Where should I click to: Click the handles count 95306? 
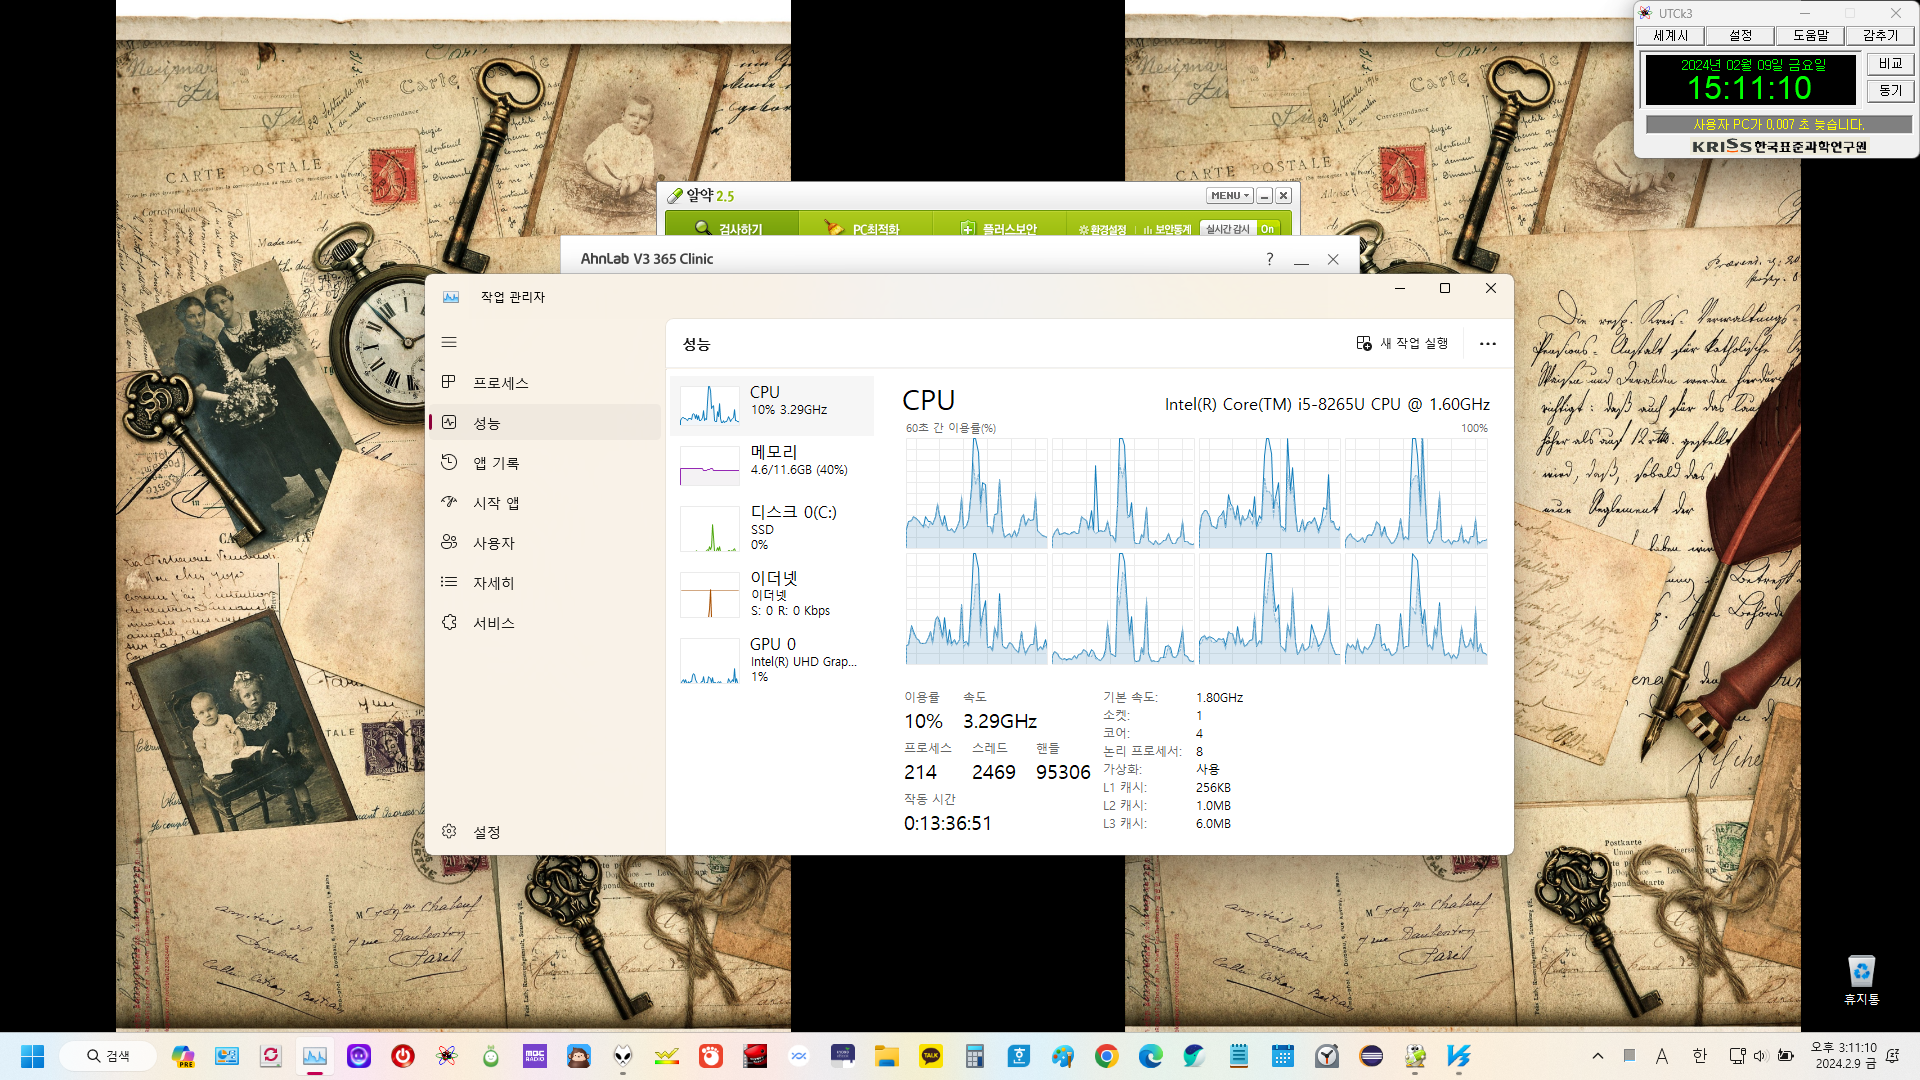(x=1063, y=772)
